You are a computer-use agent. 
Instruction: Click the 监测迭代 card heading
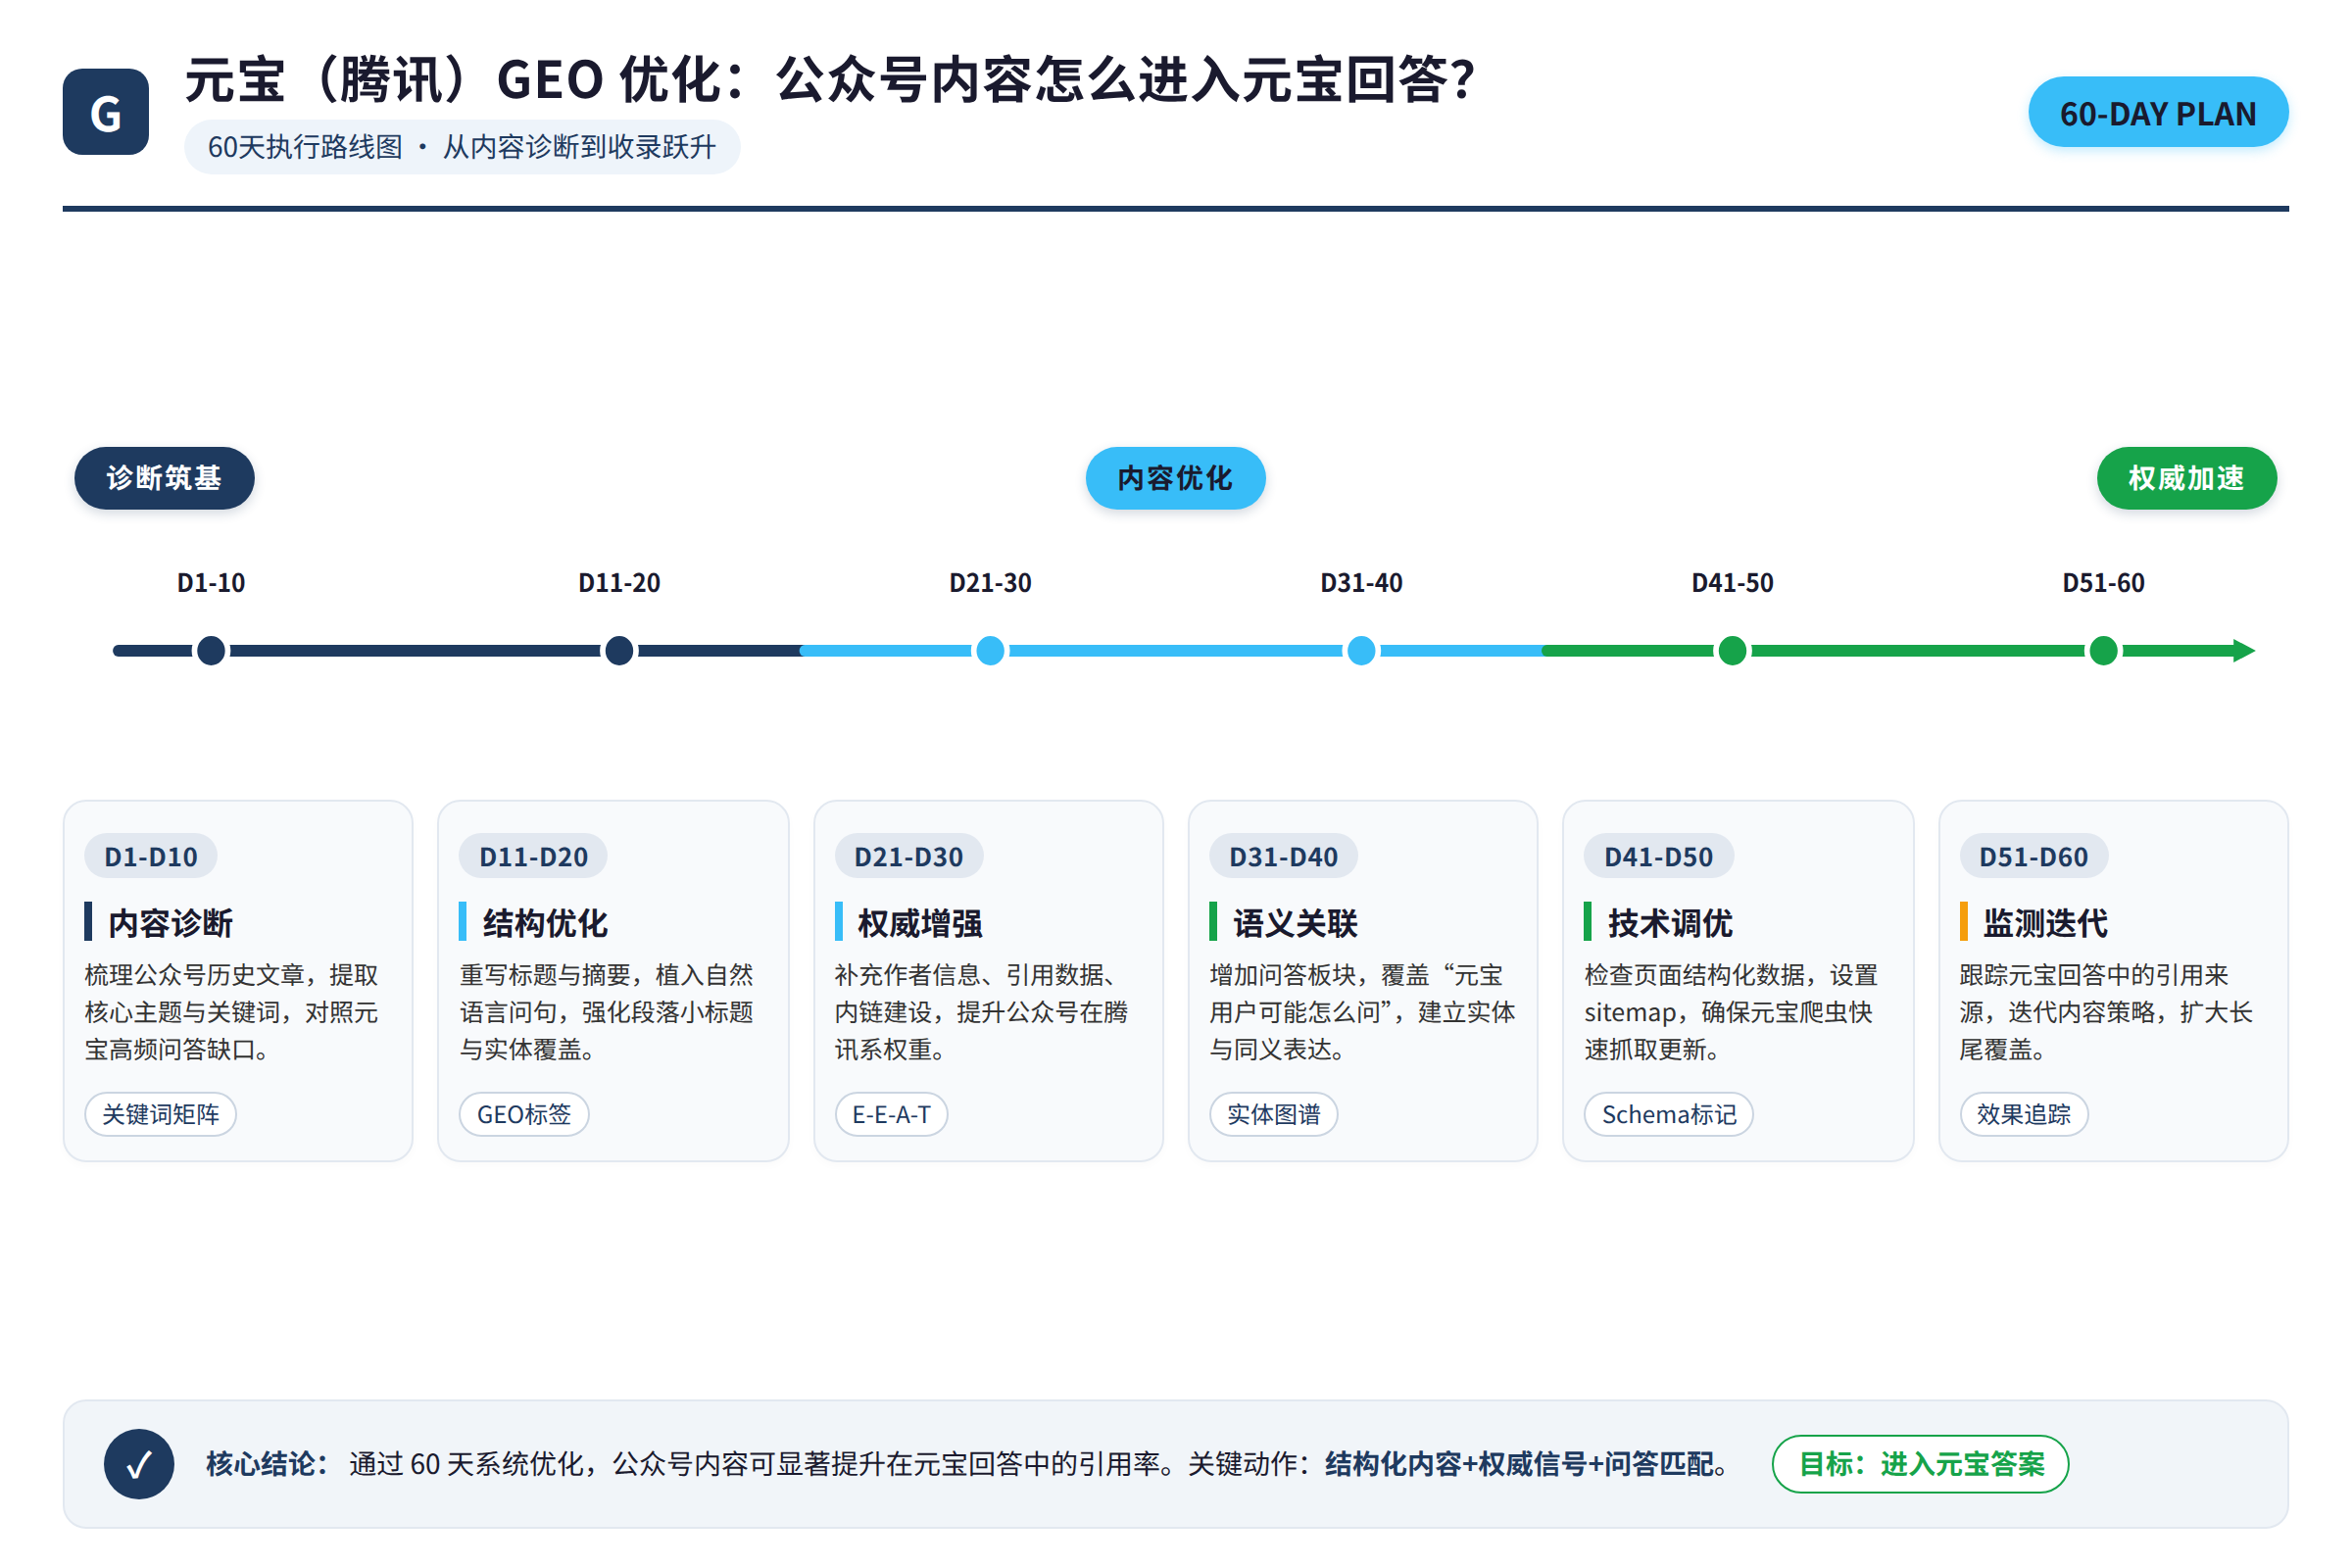point(2045,923)
